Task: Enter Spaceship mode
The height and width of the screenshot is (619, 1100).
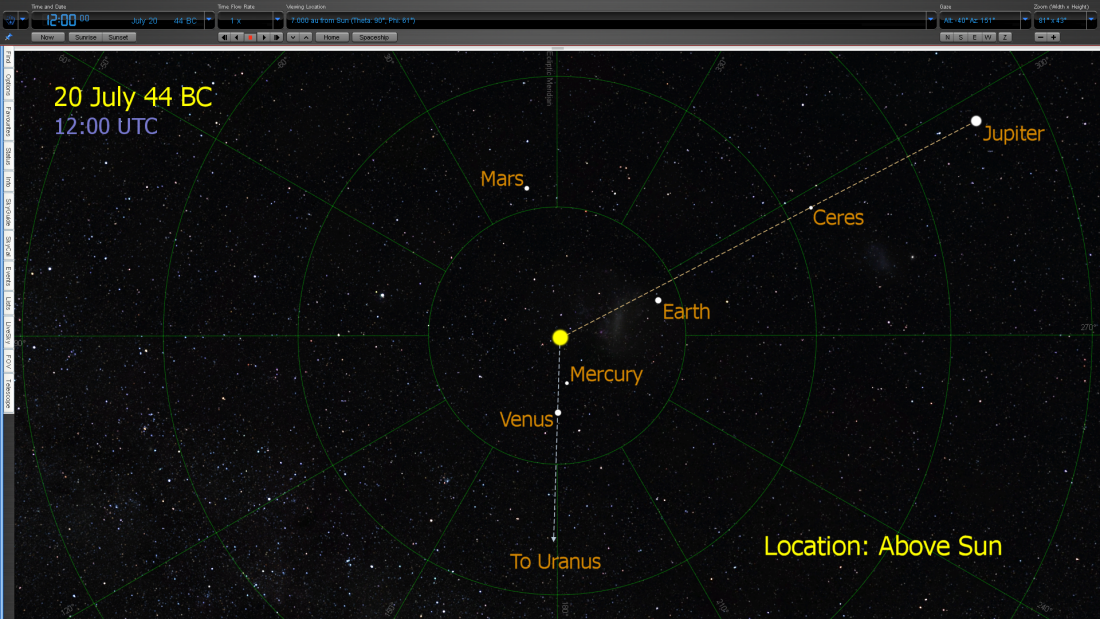Action: coord(374,37)
